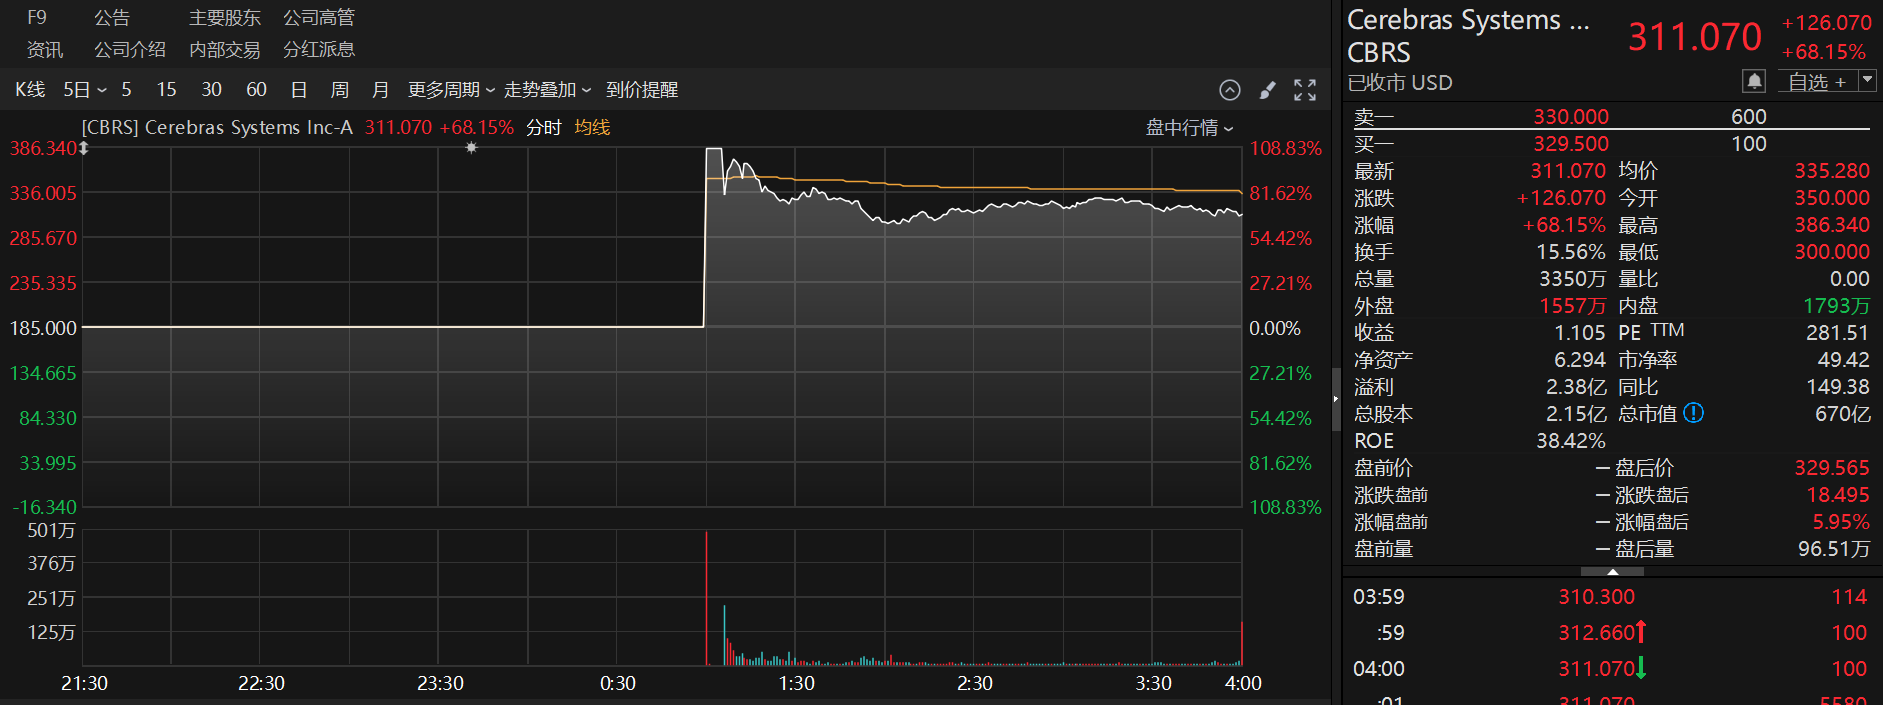Click the collapse toolbar circle arrow icon

(1230, 90)
